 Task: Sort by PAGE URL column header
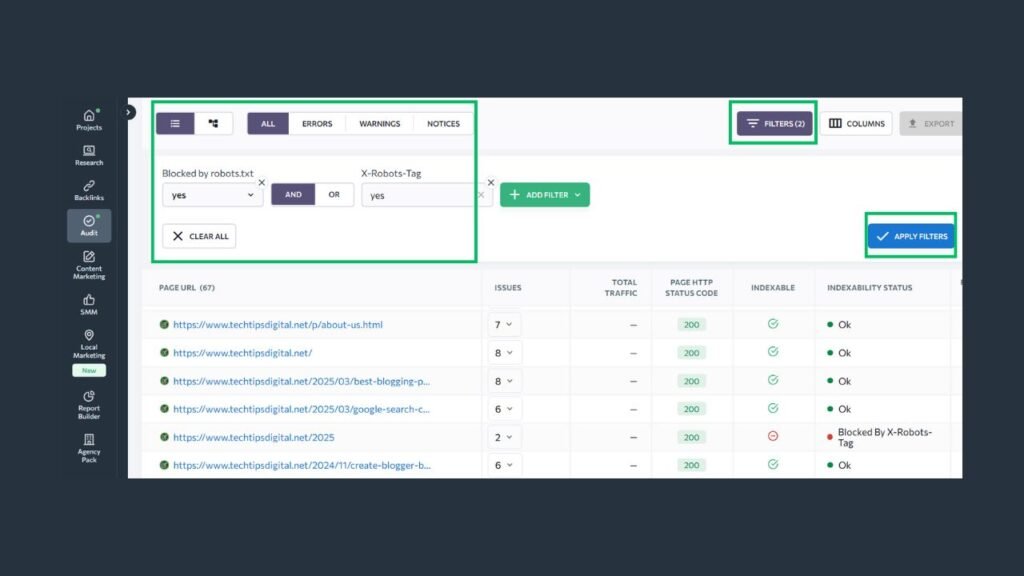coord(187,287)
